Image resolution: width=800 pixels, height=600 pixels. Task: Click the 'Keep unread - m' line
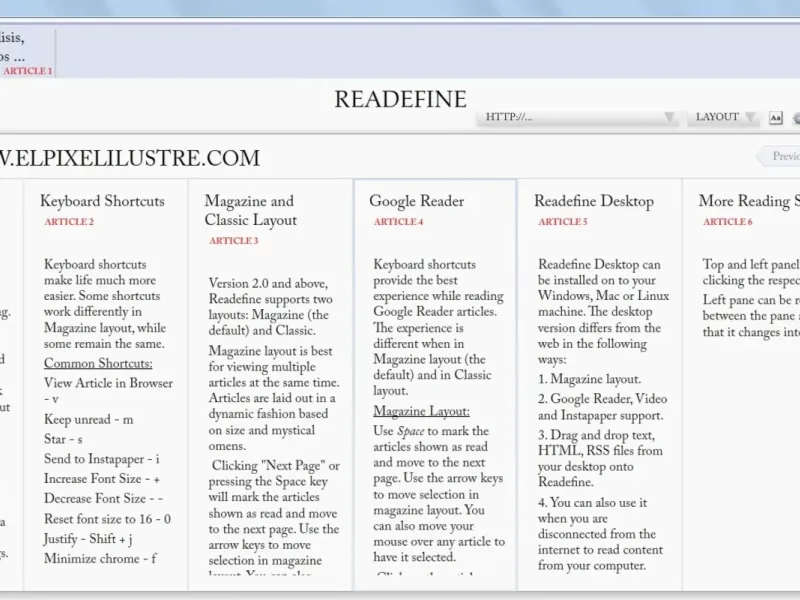click(x=88, y=419)
